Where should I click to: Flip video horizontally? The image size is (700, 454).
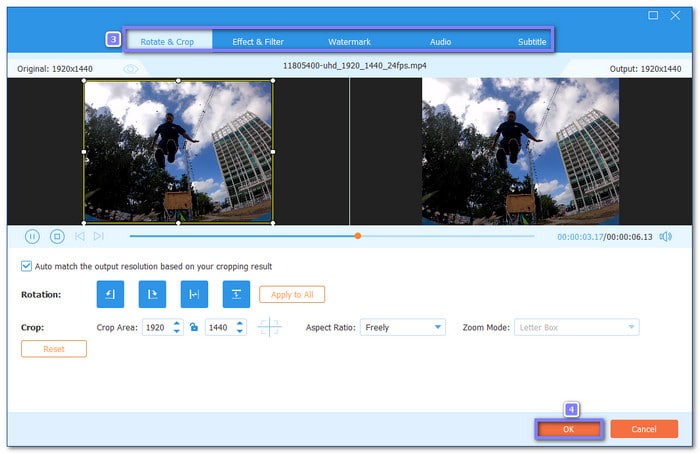point(194,294)
